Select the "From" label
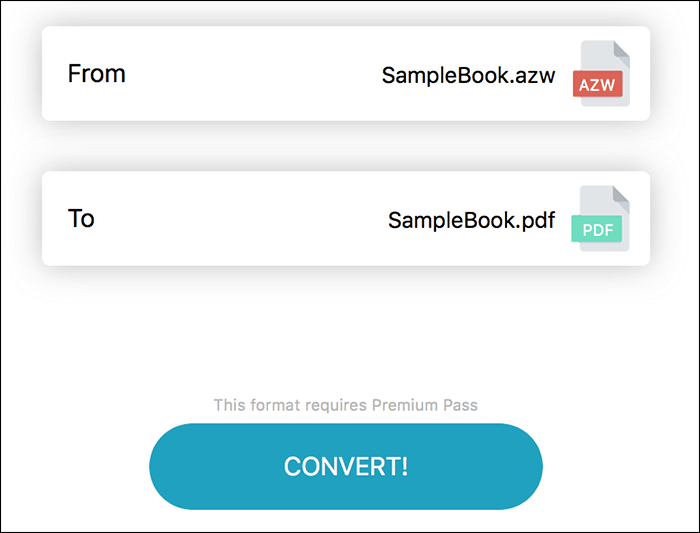This screenshot has height=533, width=700. (96, 74)
